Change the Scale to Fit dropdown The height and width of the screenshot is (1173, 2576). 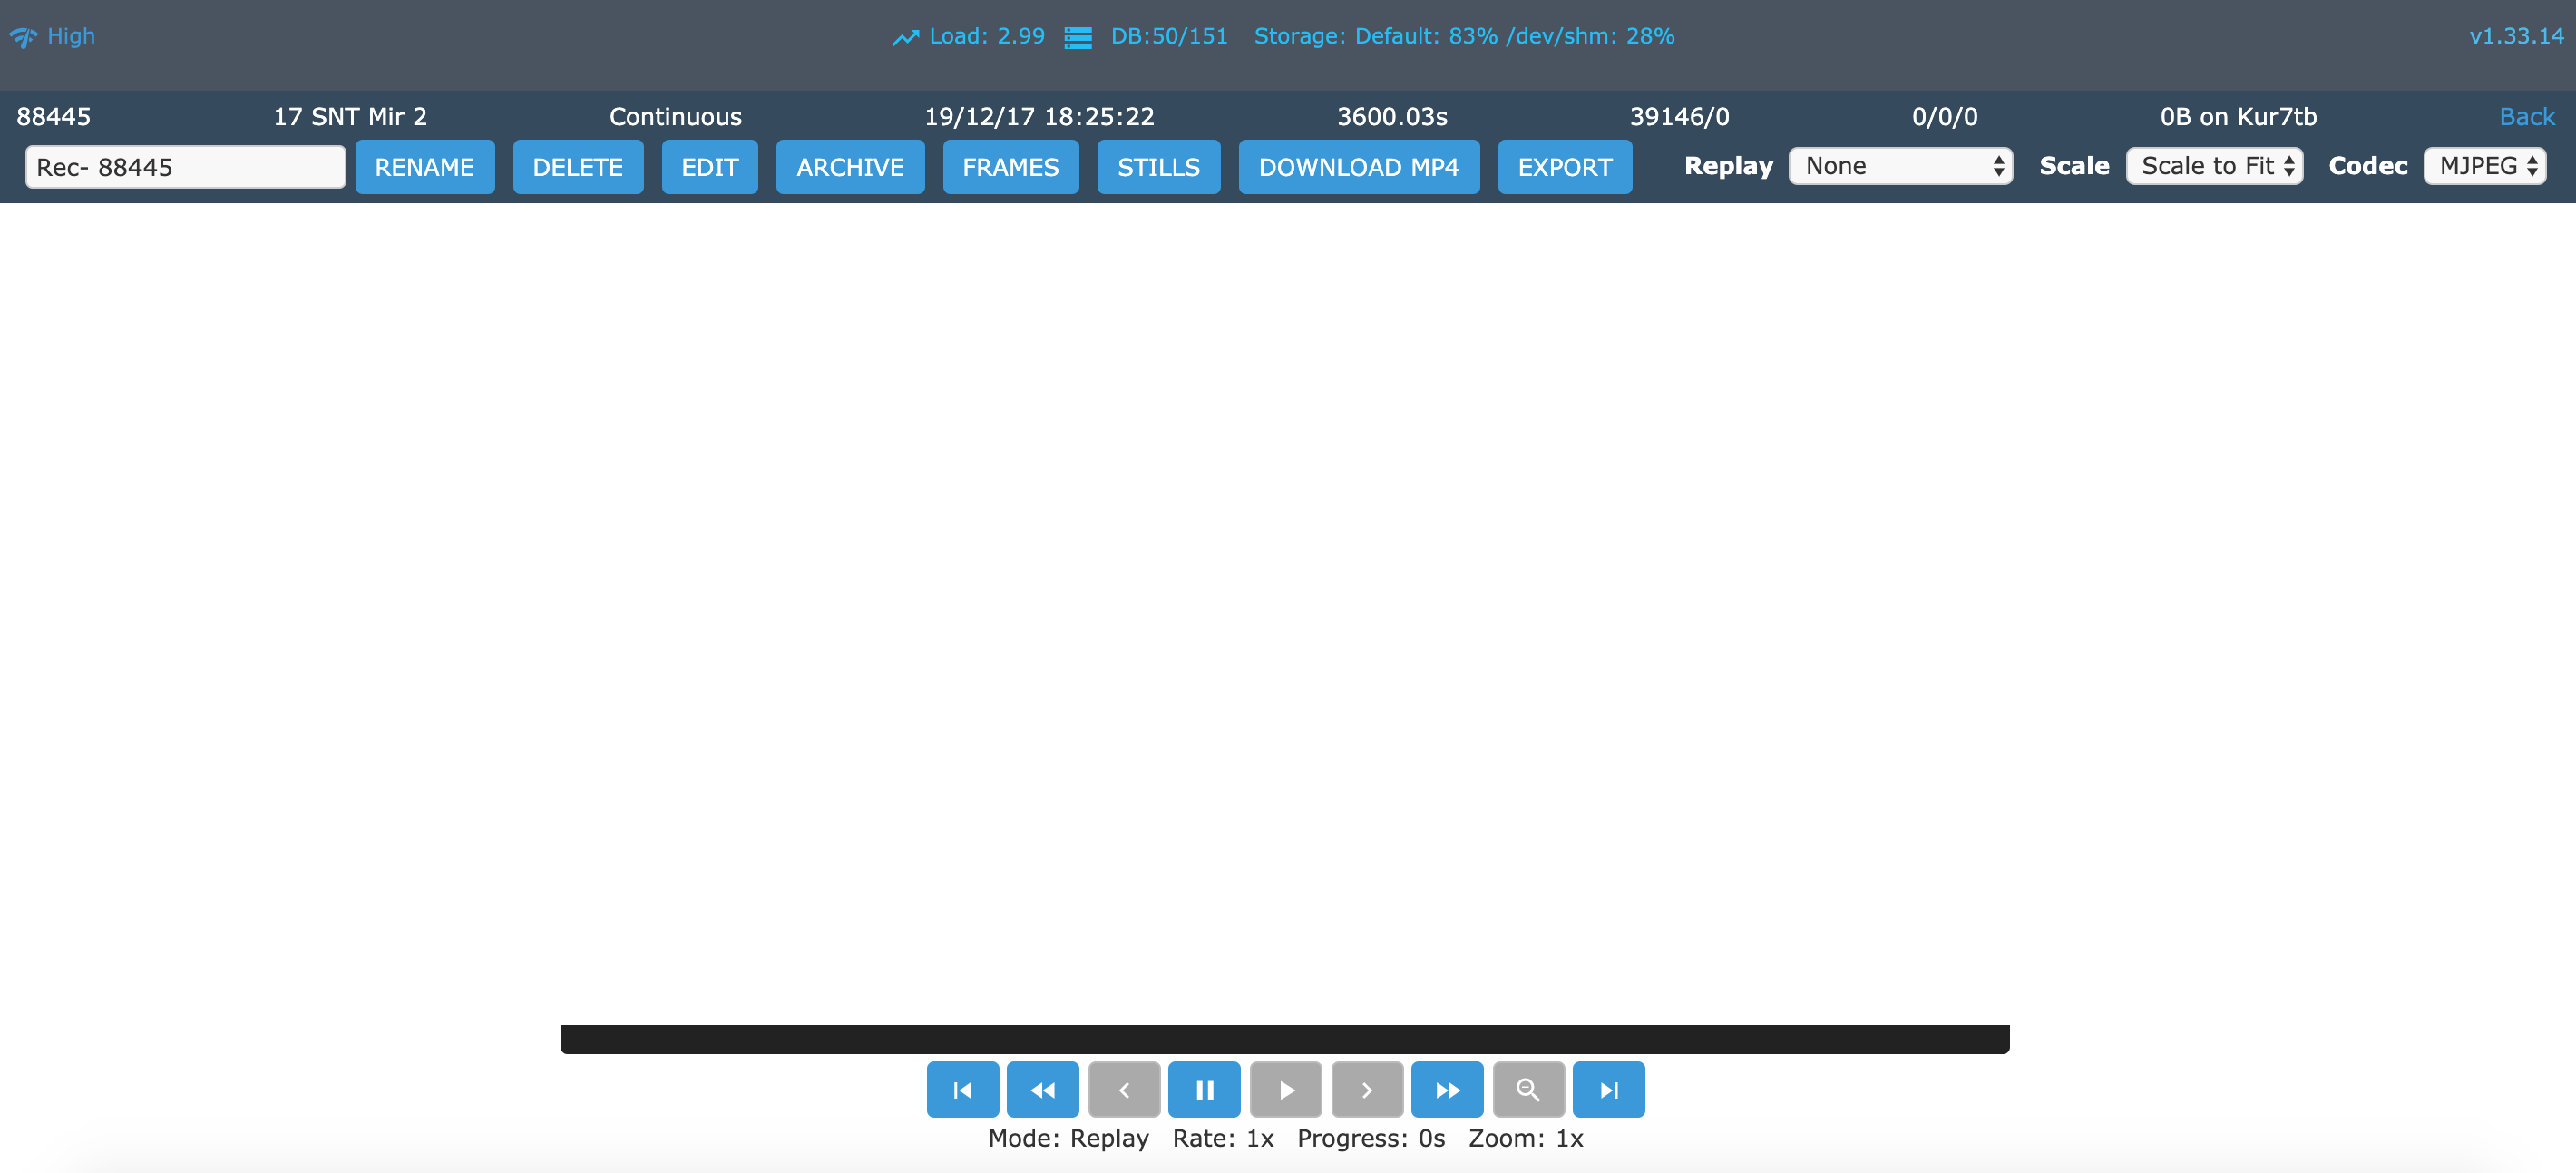click(x=2213, y=165)
